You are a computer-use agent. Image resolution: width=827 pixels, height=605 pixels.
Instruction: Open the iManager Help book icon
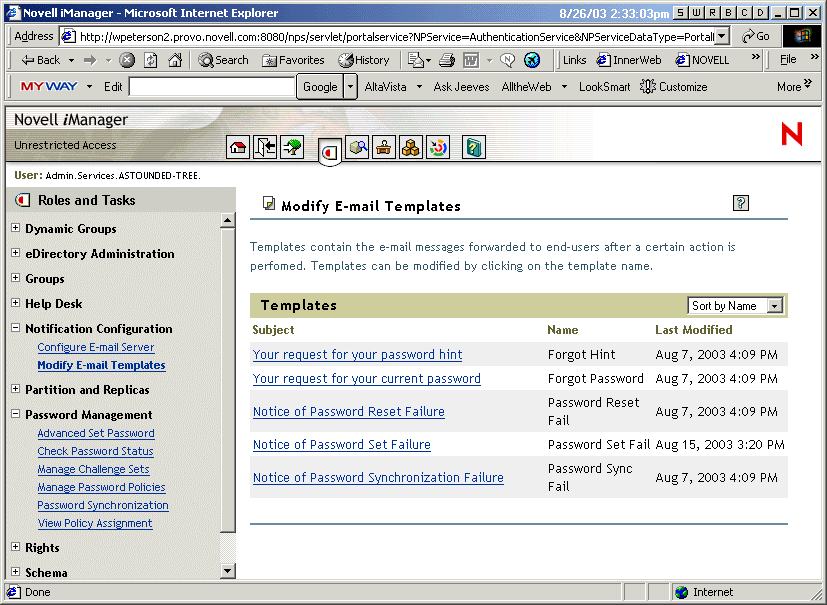pos(473,146)
